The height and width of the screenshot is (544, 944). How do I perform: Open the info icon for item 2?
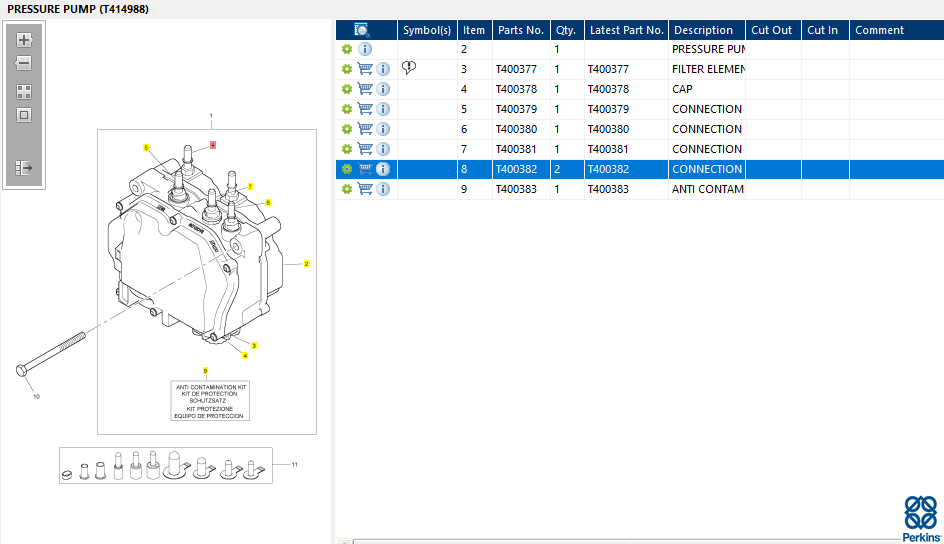pyautogui.click(x=365, y=49)
